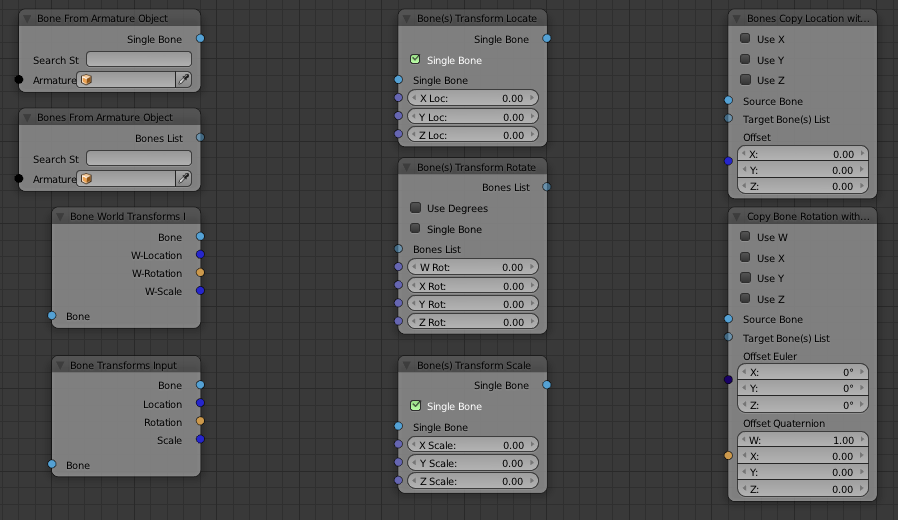The height and width of the screenshot is (520, 898).
Task: Collapse the Bone World Transforms node
Action: click(x=60, y=216)
